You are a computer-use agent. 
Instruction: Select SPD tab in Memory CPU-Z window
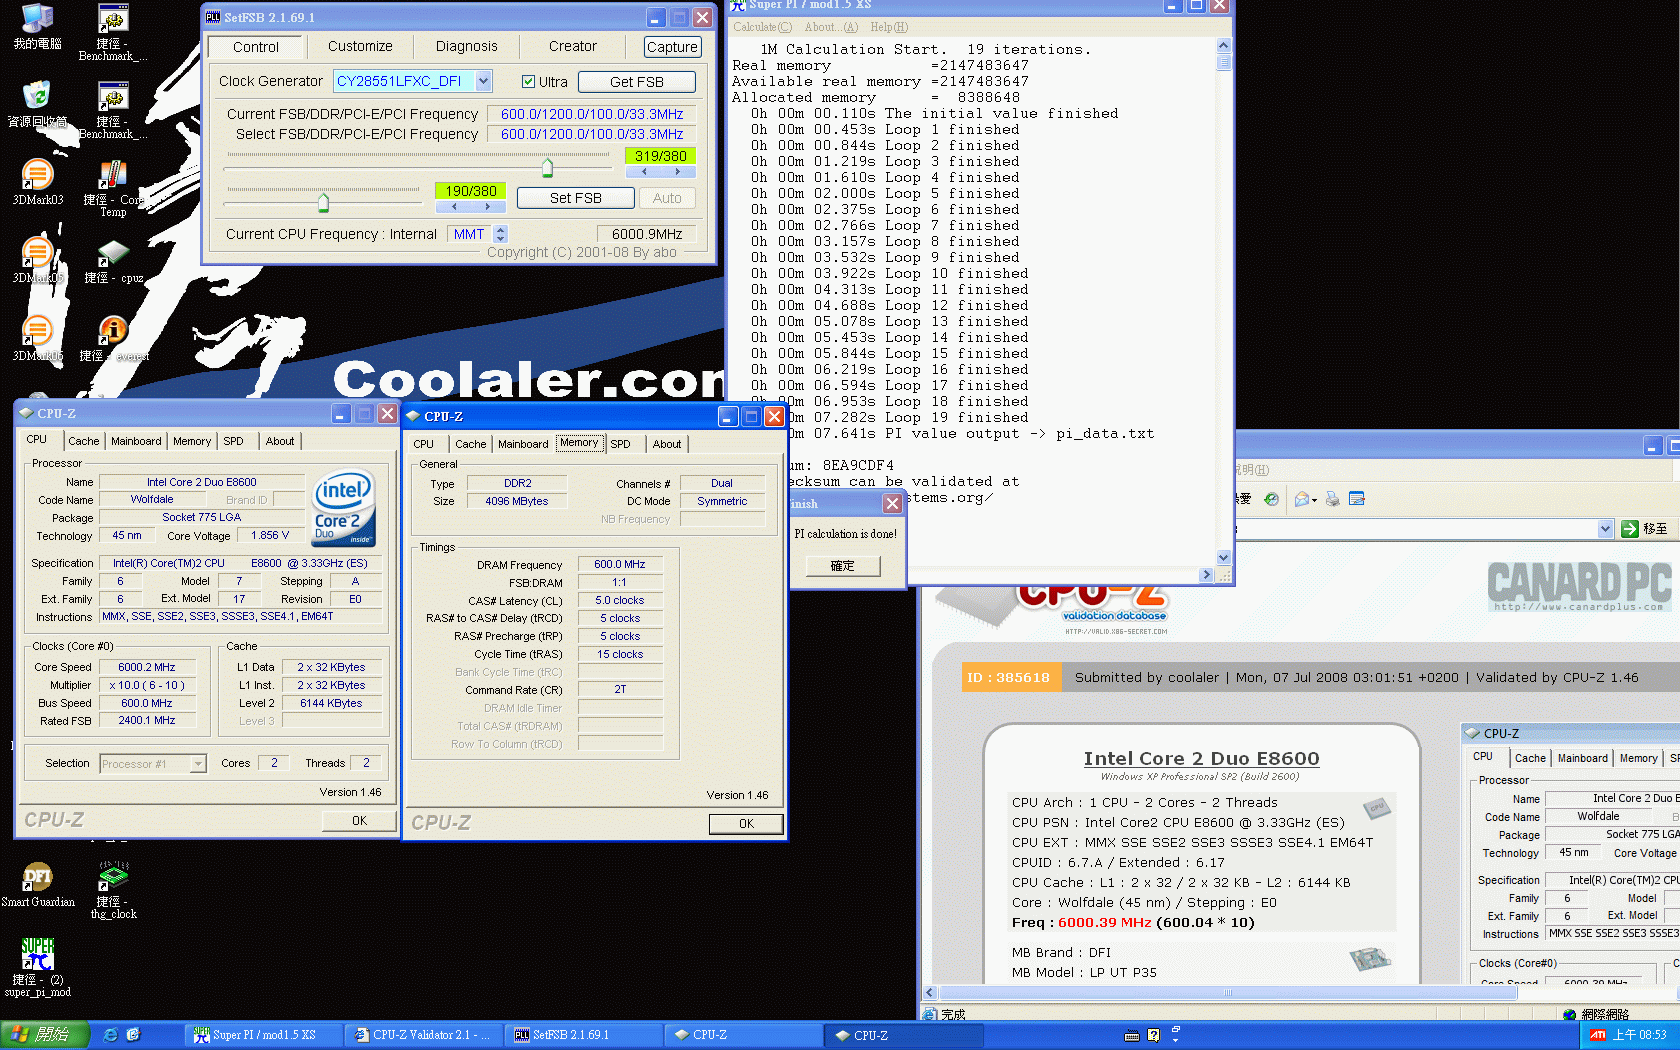point(620,444)
